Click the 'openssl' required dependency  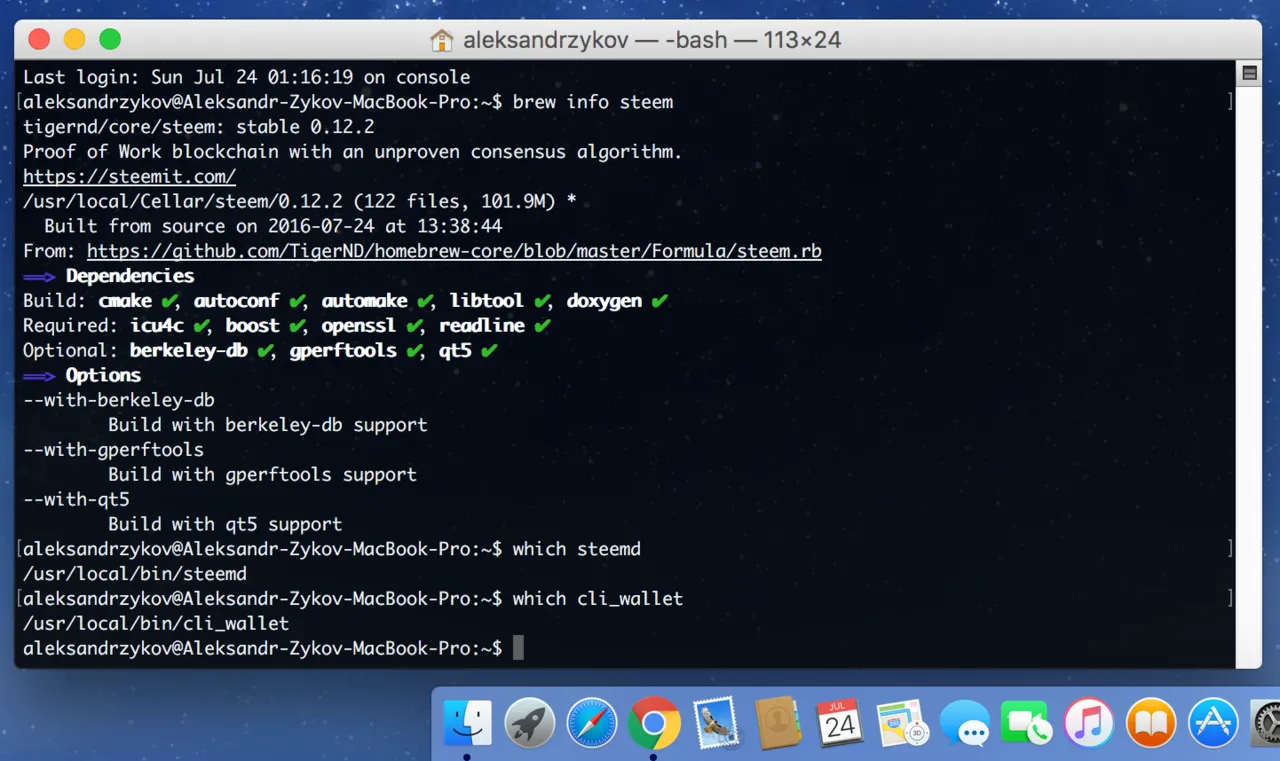point(359,326)
